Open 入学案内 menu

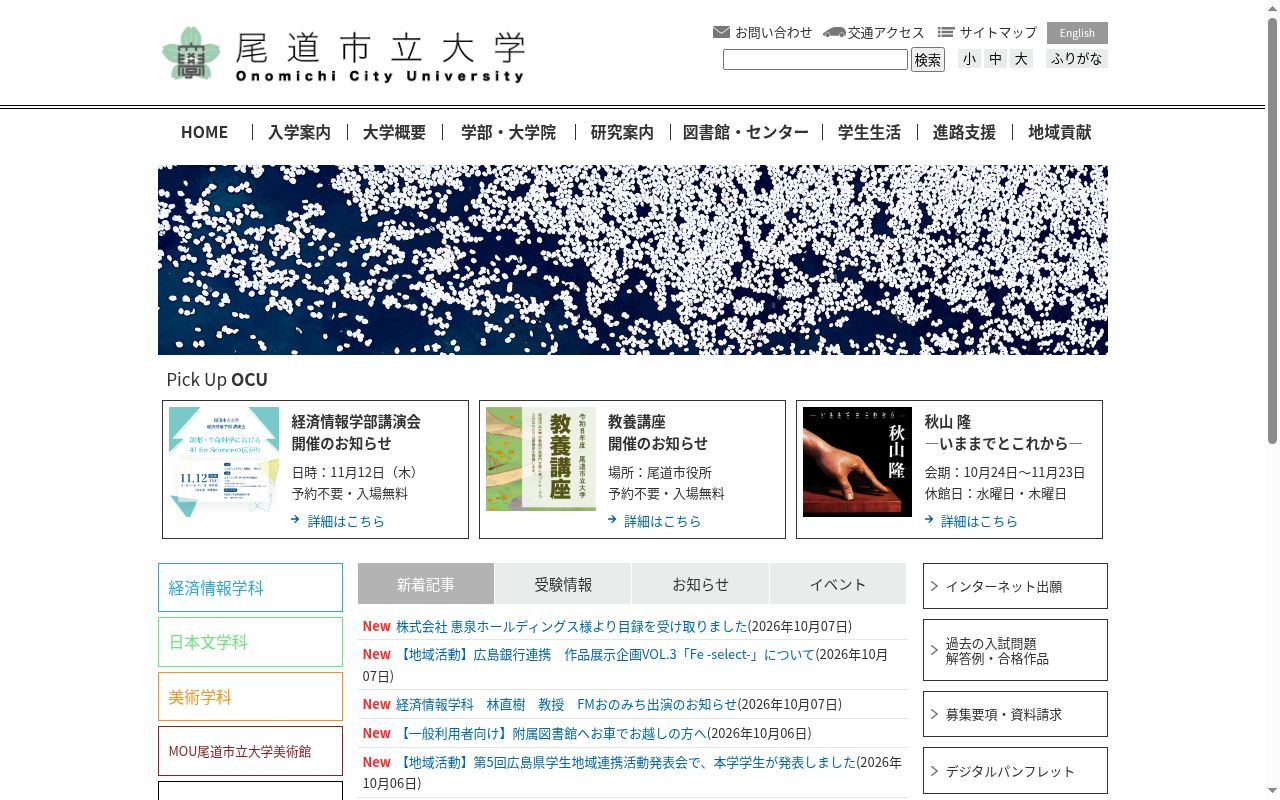coord(299,132)
